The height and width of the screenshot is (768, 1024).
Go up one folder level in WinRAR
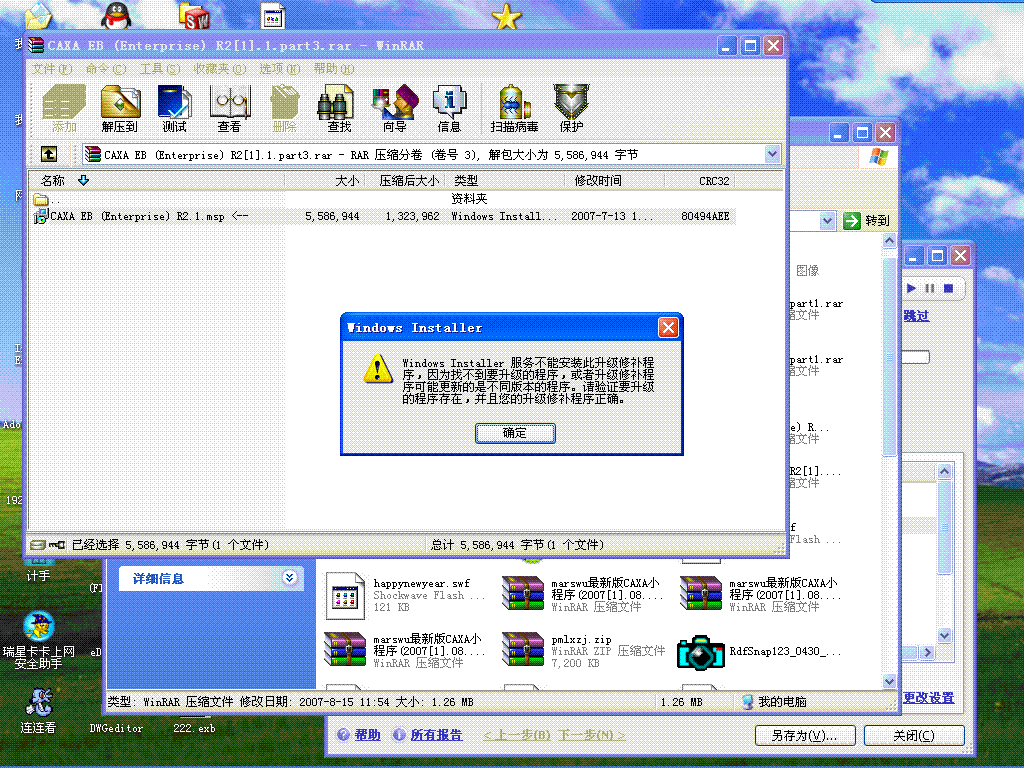coord(49,154)
